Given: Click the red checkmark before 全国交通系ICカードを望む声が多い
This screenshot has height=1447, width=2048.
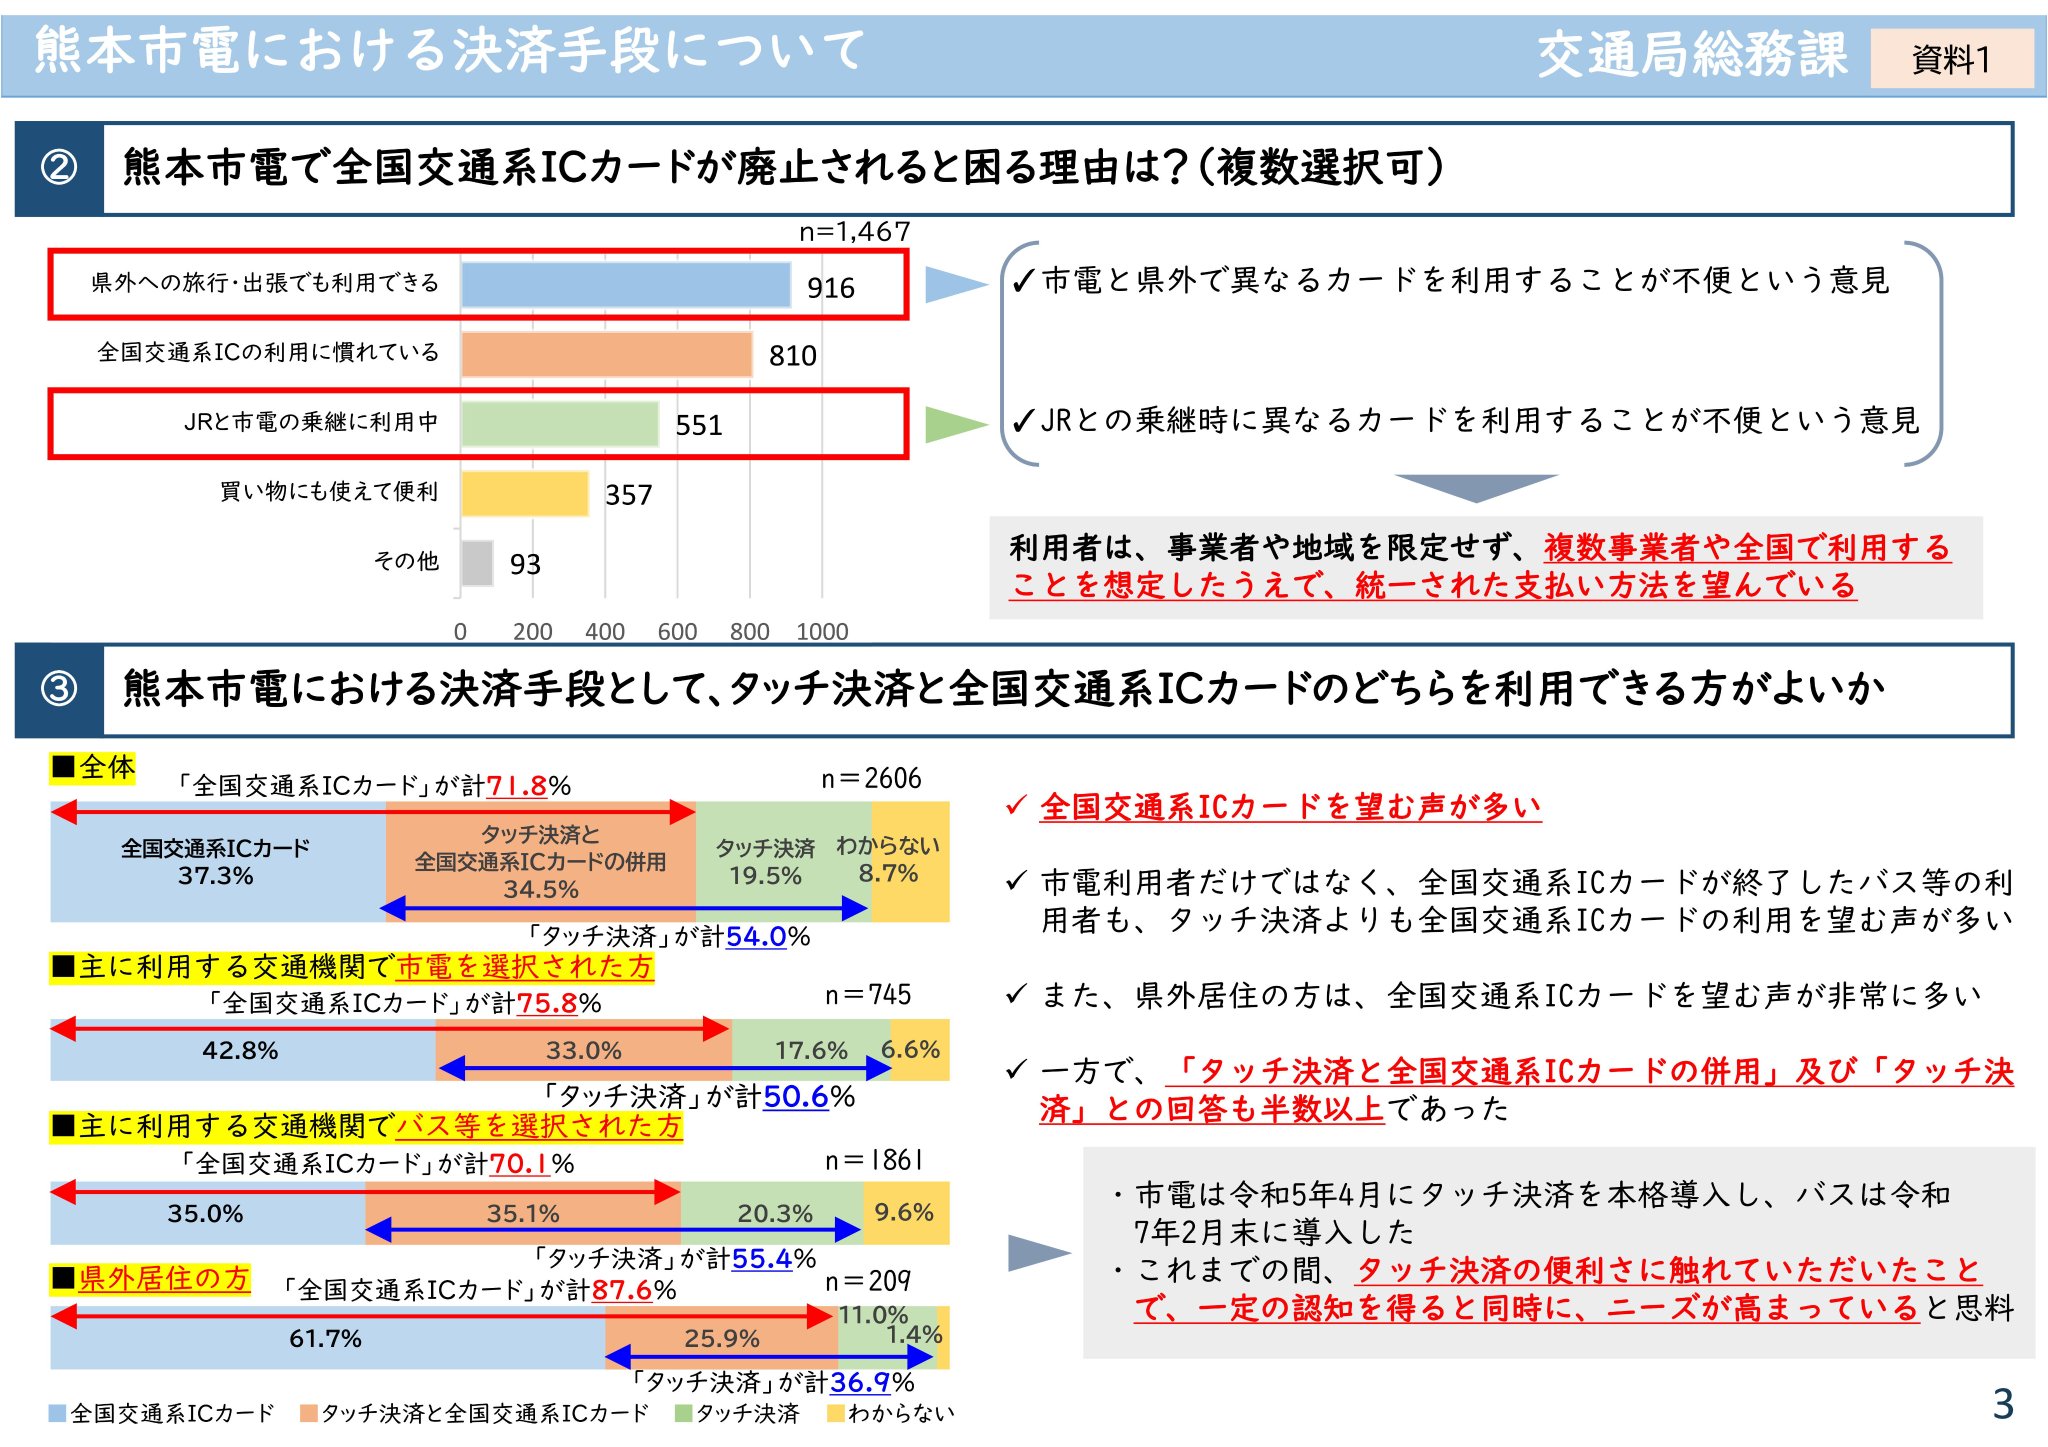Looking at the screenshot, I should [x=1016, y=806].
